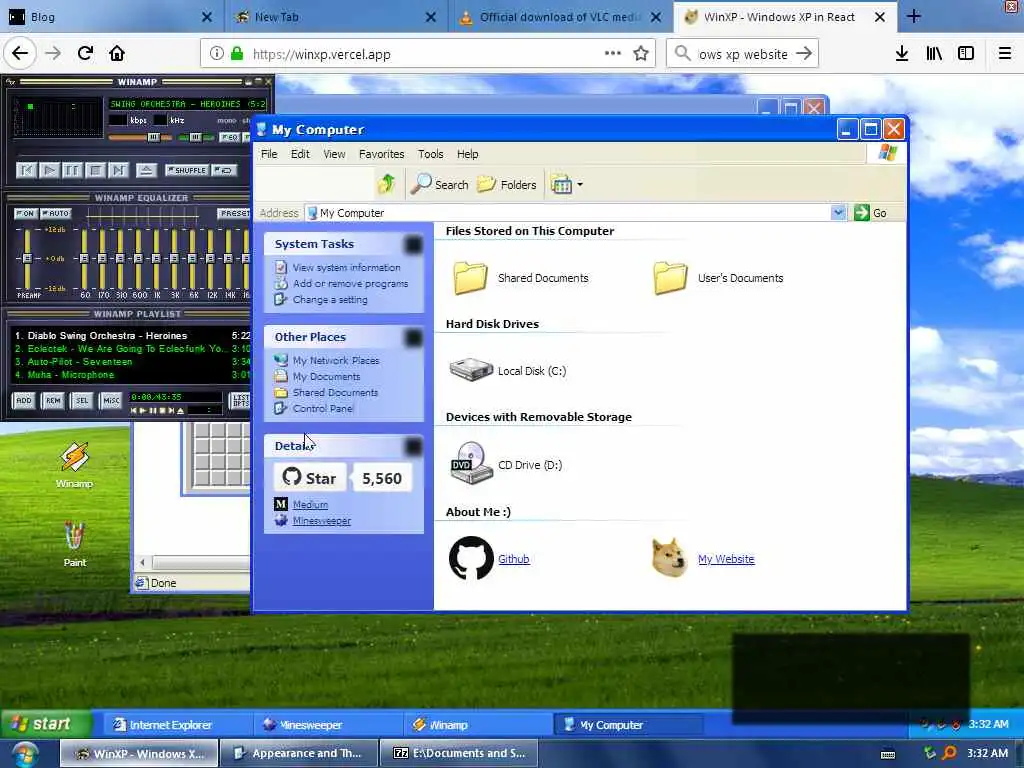Toggle equalizer ON button
Screen dimensions: 1024x768
coord(25,214)
